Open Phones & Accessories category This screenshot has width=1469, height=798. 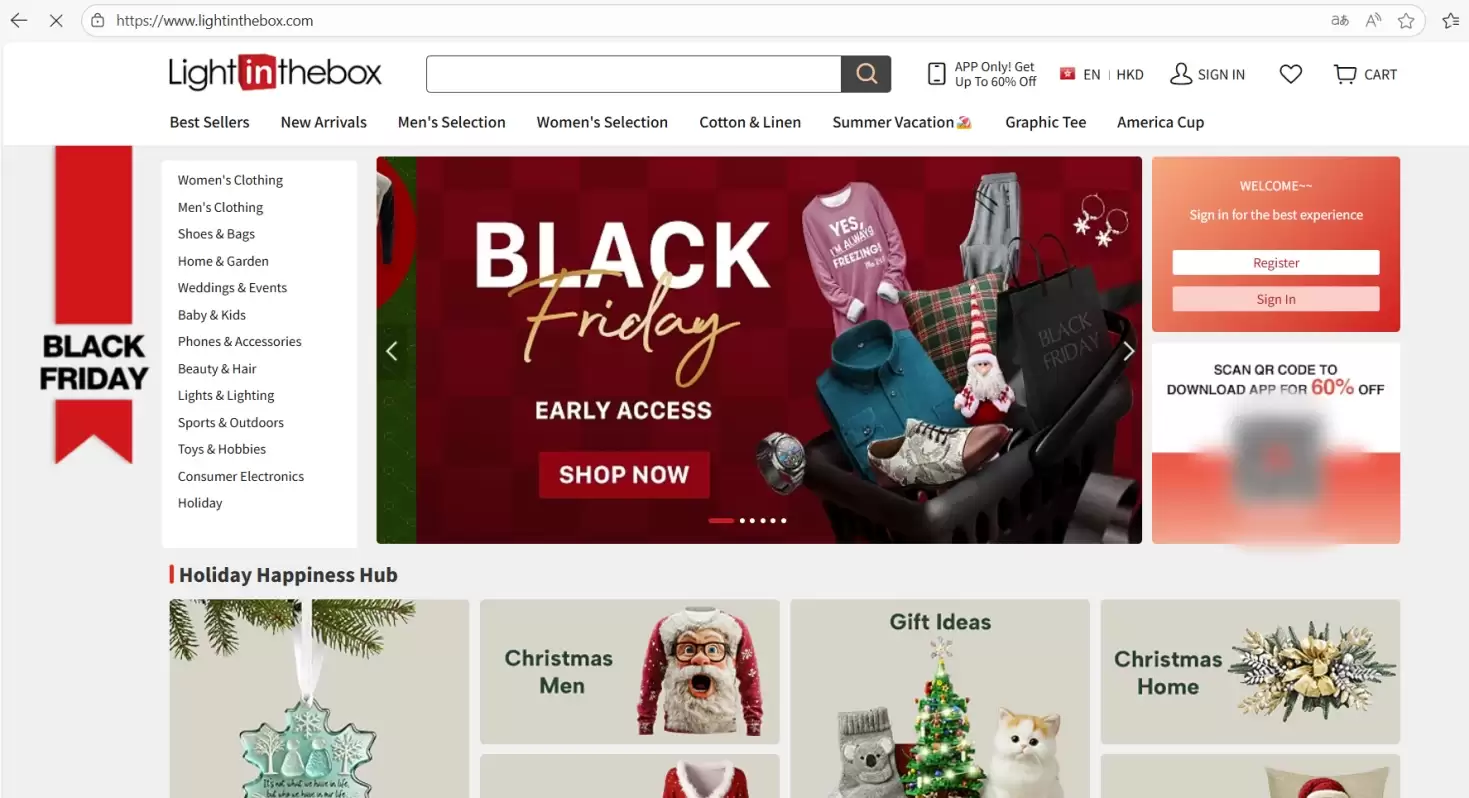coord(240,341)
